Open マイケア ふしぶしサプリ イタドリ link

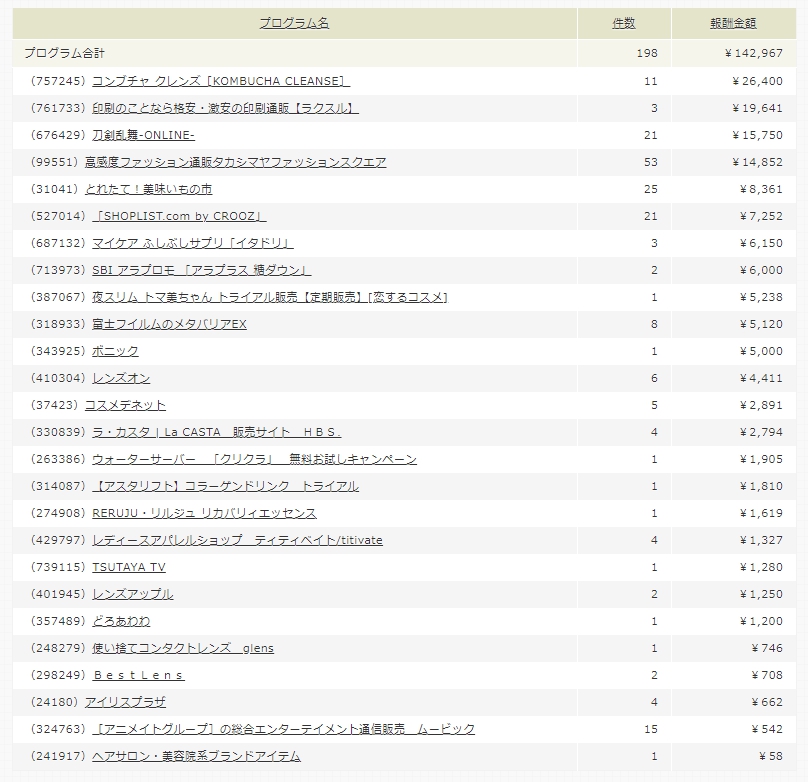[x=193, y=243]
